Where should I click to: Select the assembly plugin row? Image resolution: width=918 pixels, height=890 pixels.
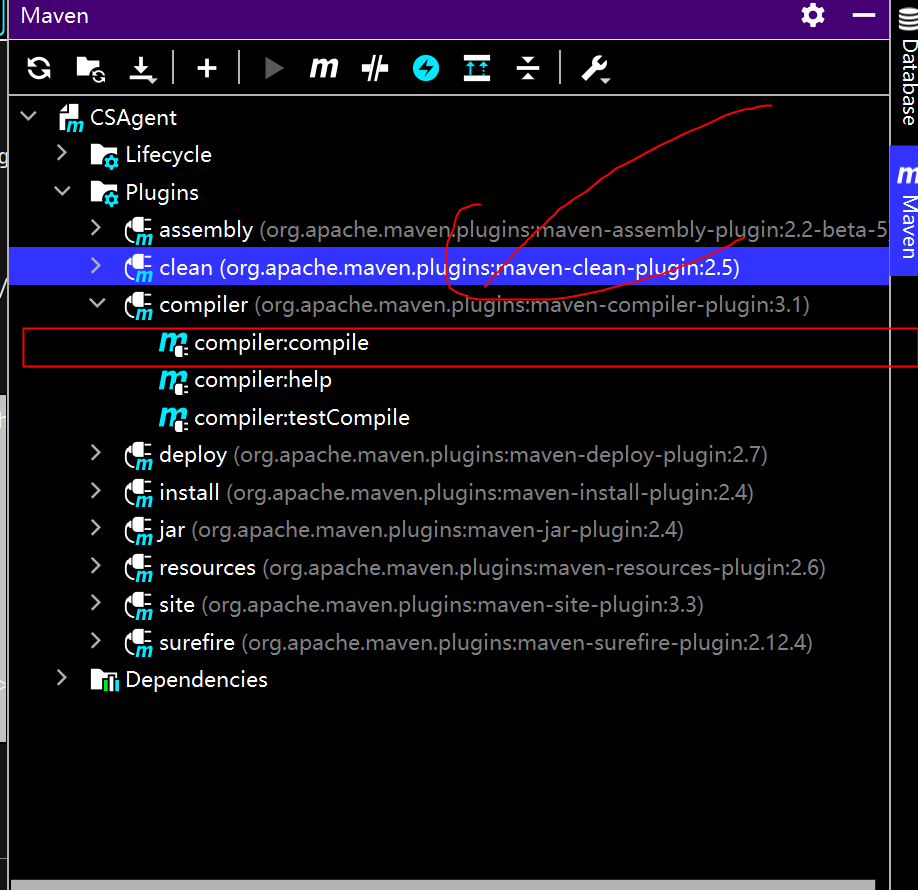coord(449,230)
